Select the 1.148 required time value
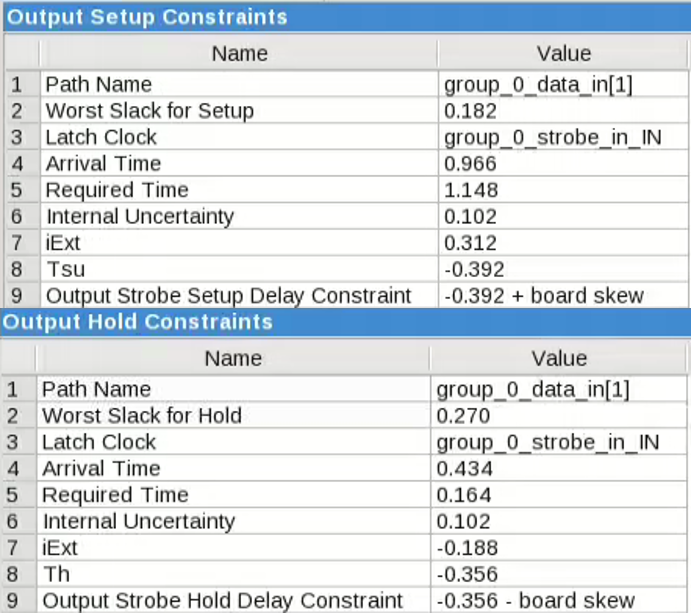The height and width of the screenshot is (613, 691). pyautogui.click(x=469, y=190)
